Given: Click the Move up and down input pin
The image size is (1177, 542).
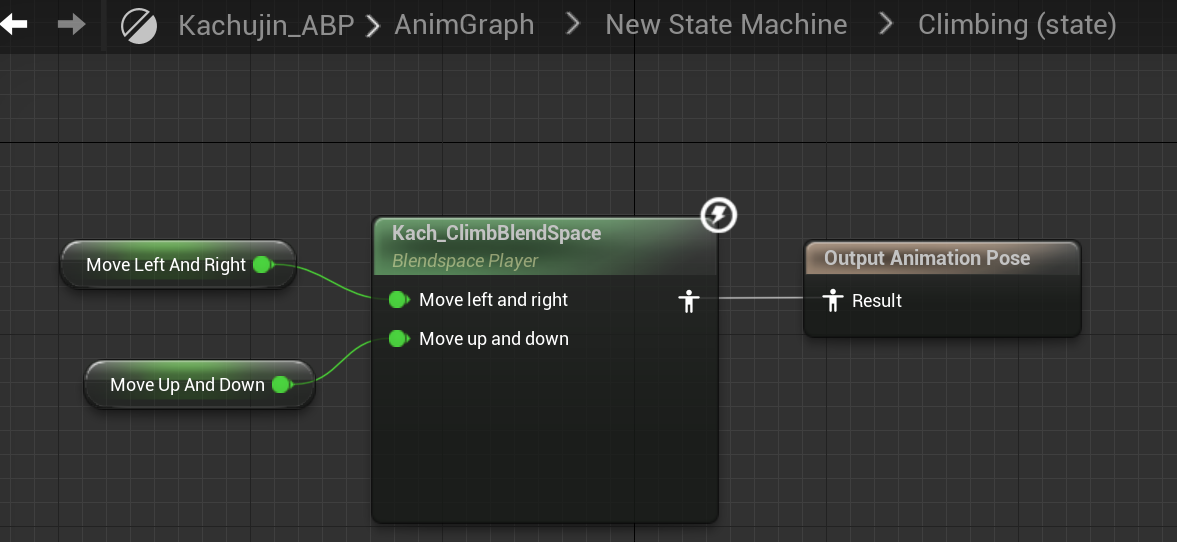Looking at the screenshot, I should pos(399,339).
